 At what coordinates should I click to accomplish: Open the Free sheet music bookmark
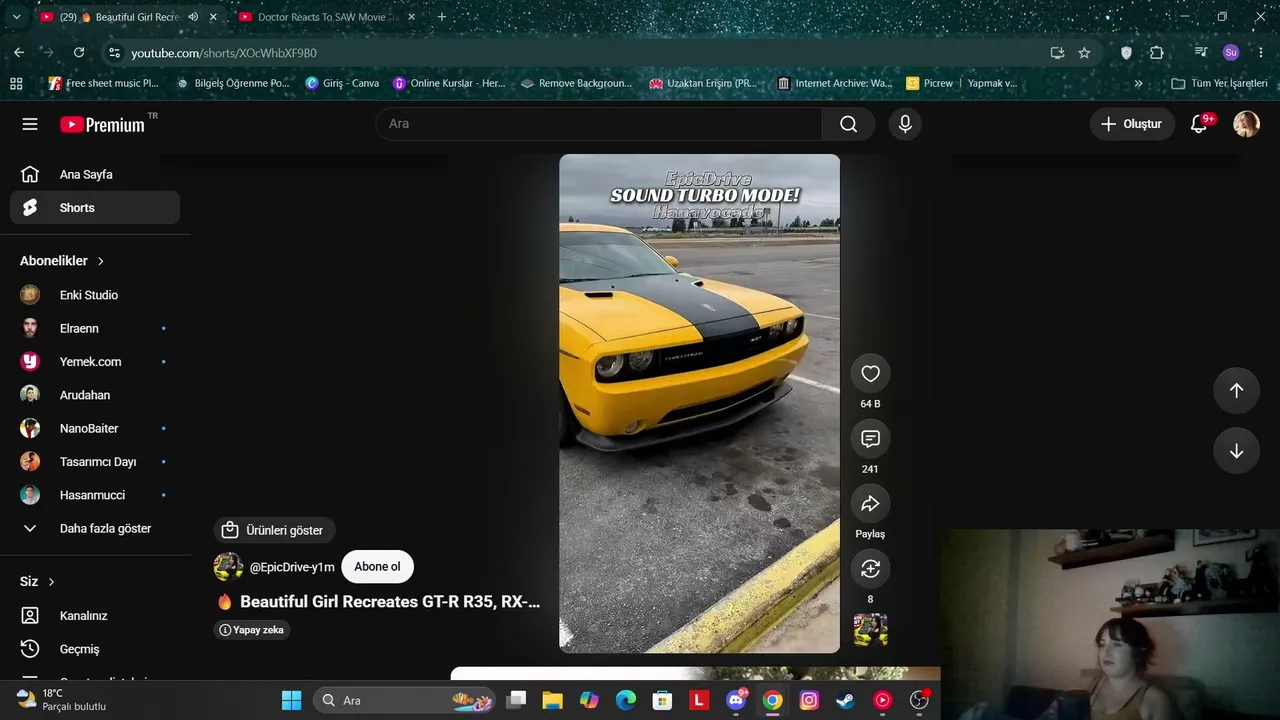[x=104, y=84]
